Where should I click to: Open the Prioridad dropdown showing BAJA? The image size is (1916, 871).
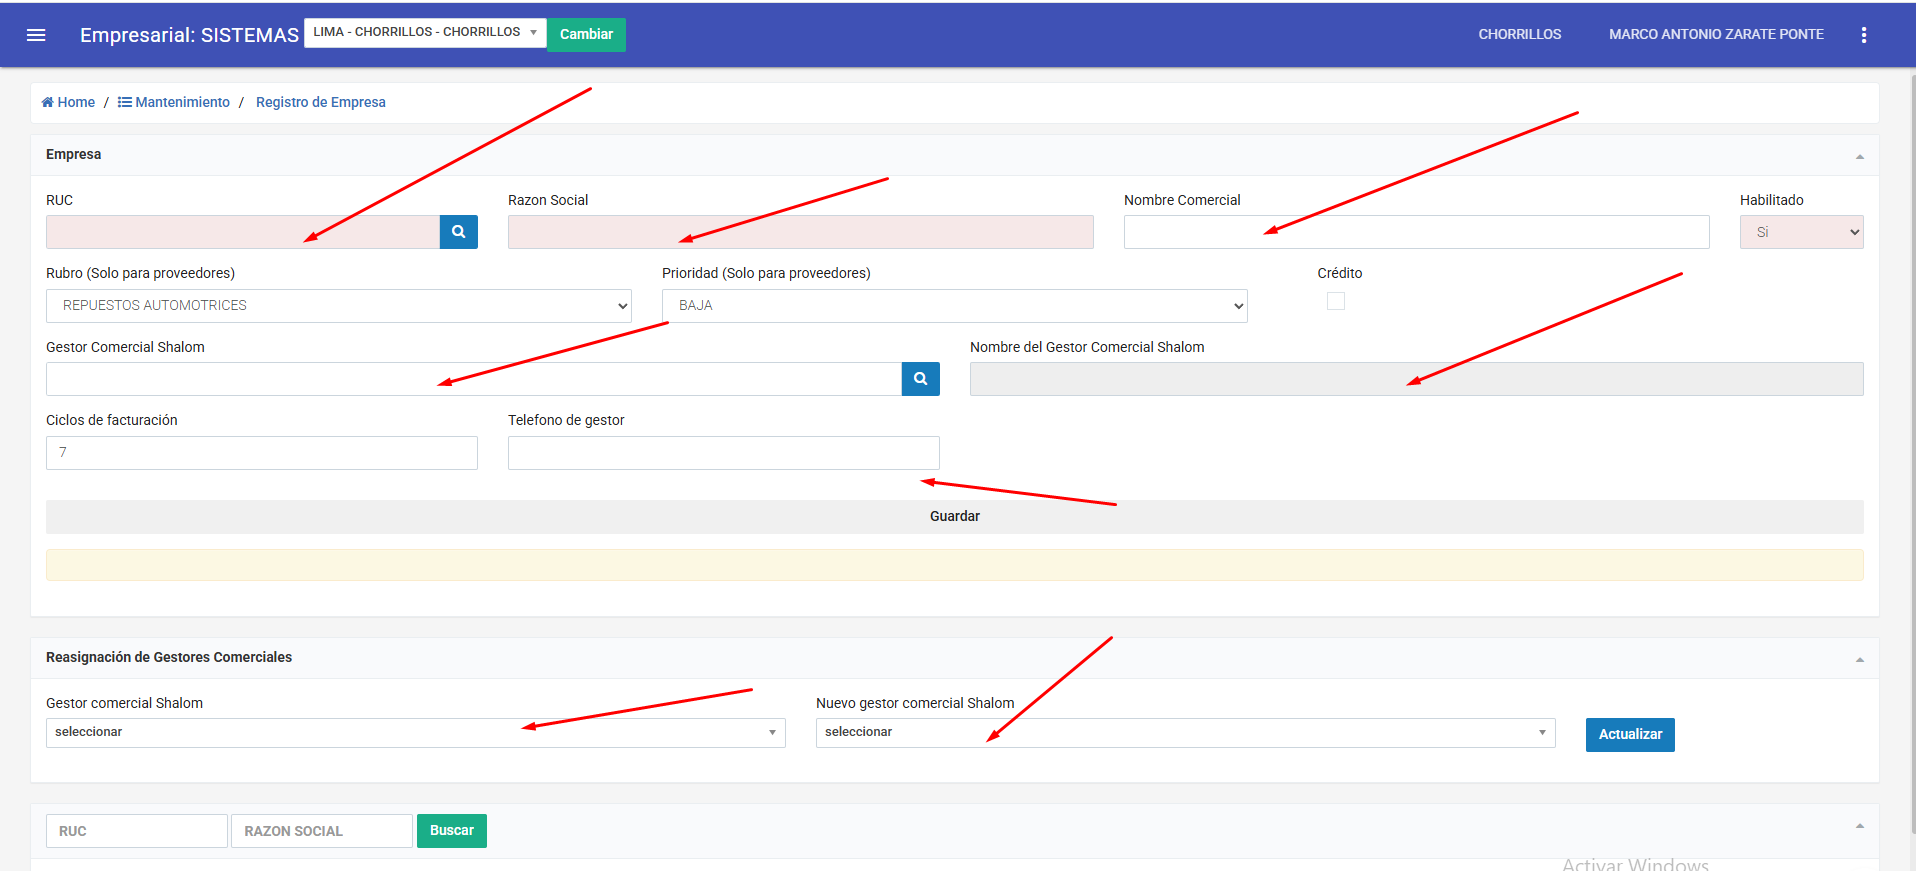point(954,306)
